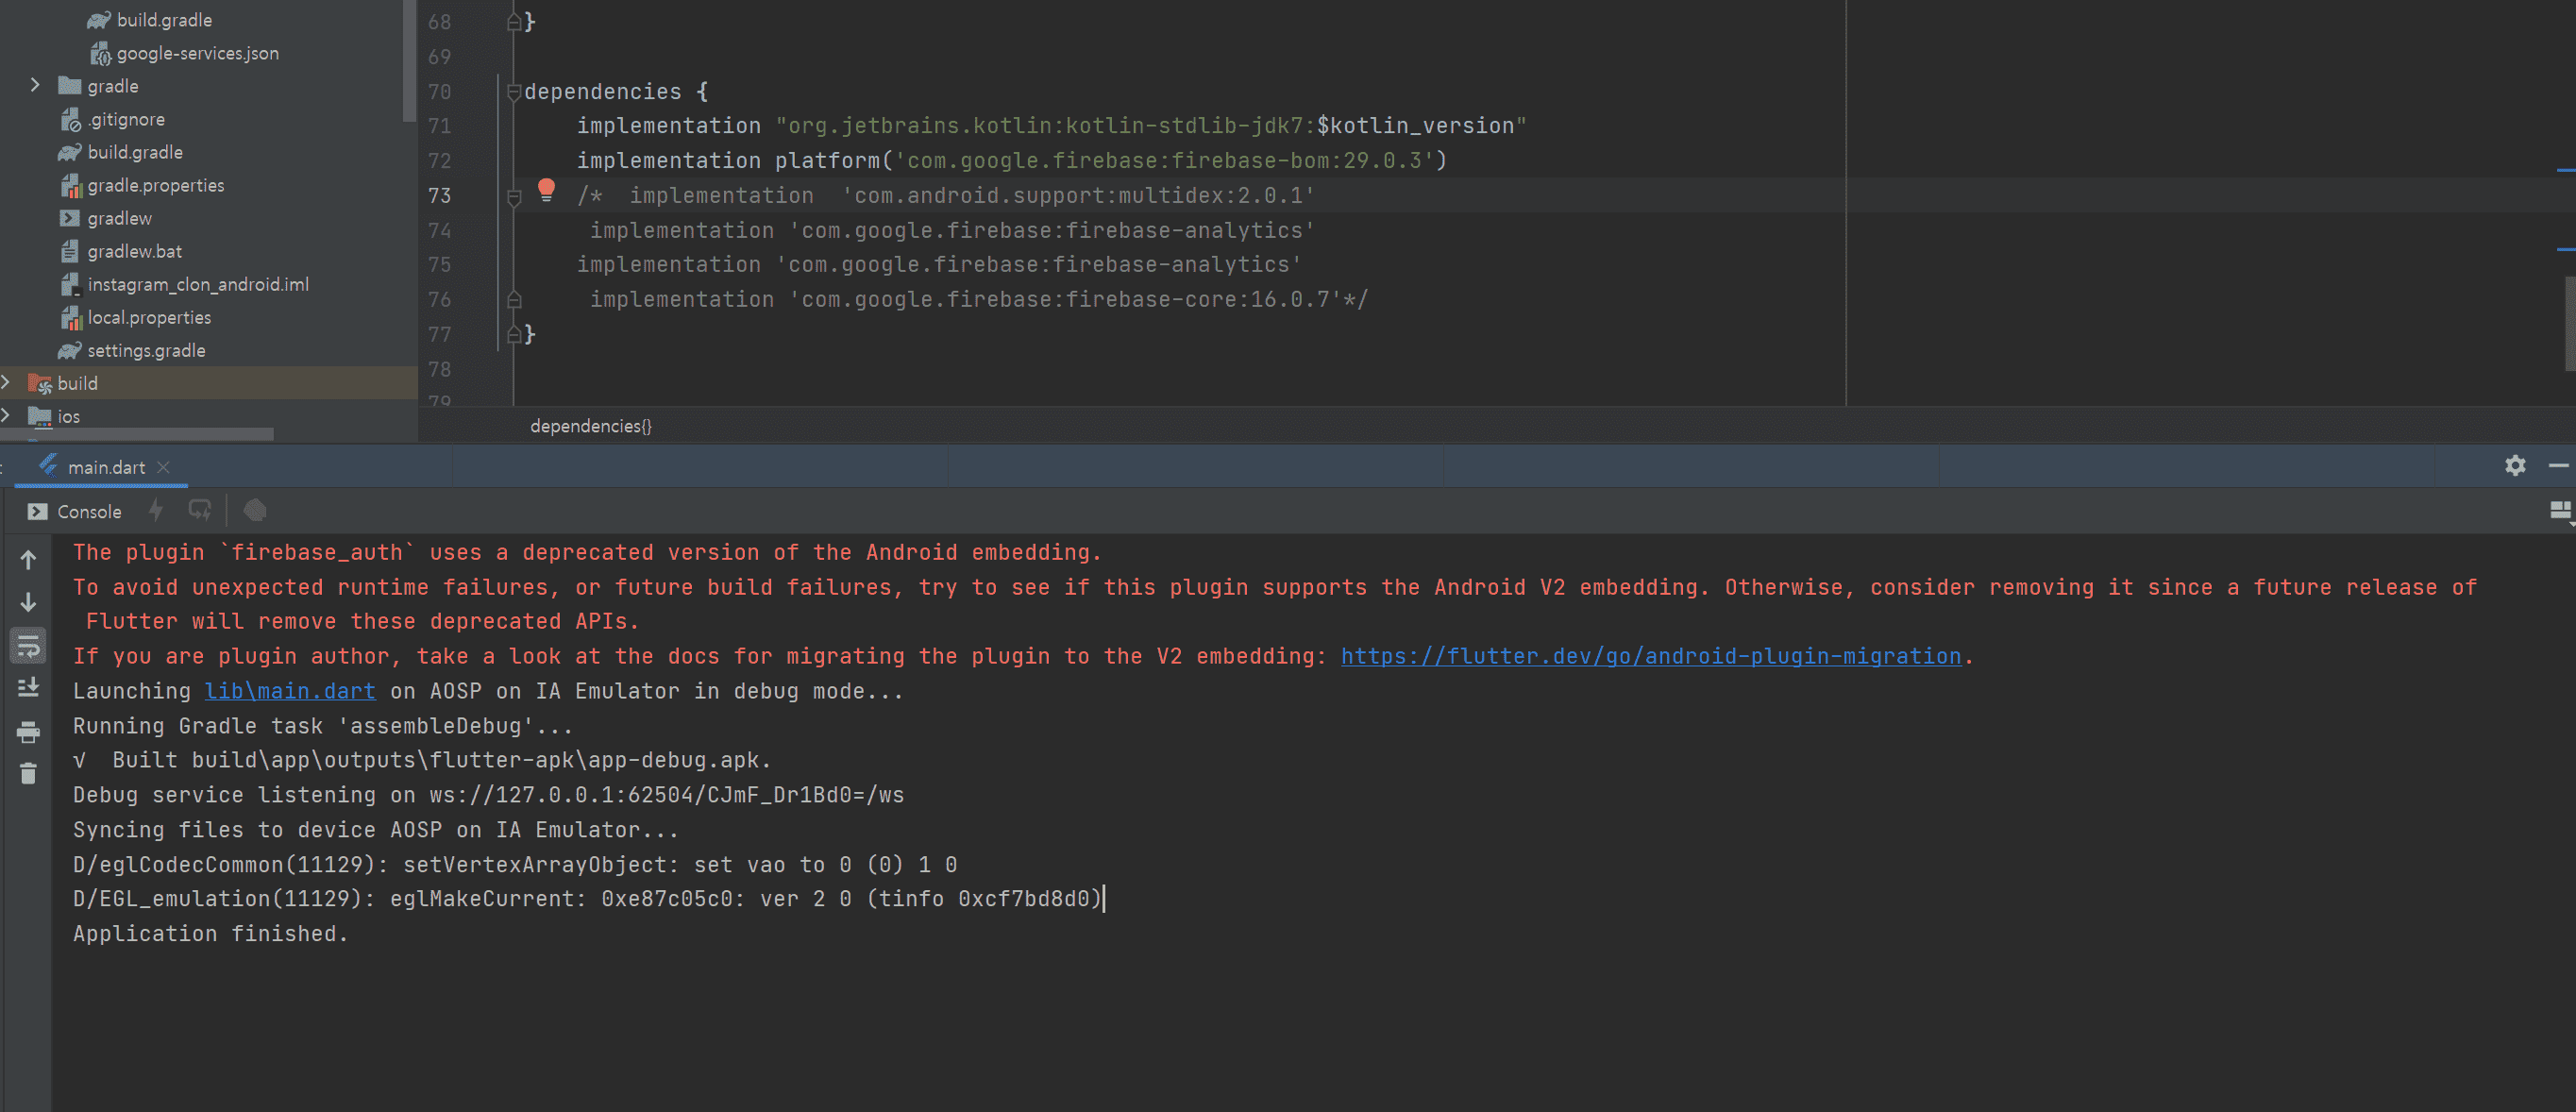Select google-services.json in project tree
This screenshot has height=1112, width=2576.
(197, 54)
